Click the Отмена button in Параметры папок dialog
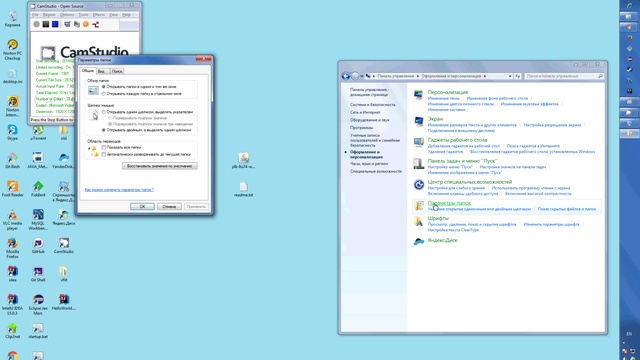This screenshot has height=360, width=640. pyautogui.click(x=169, y=207)
